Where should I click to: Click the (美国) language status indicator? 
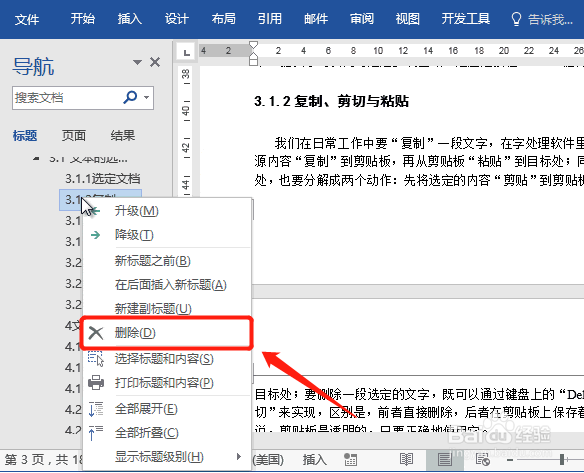pos(268,460)
